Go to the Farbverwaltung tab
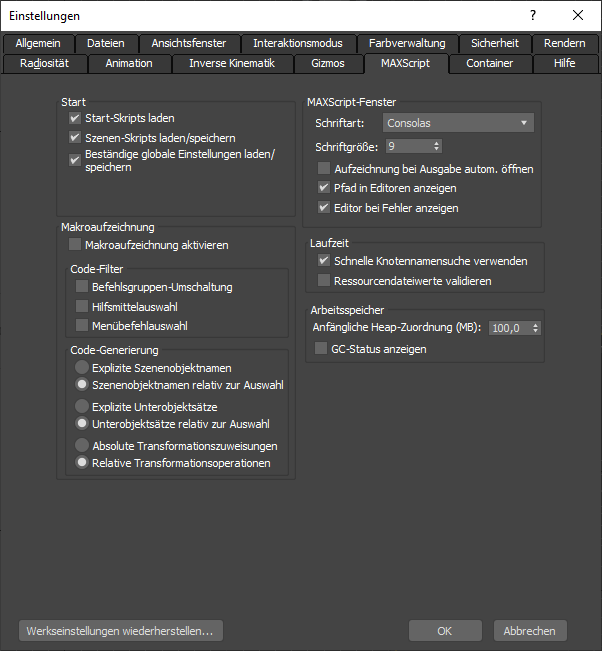The width and height of the screenshot is (602, 651). point(406,43)
